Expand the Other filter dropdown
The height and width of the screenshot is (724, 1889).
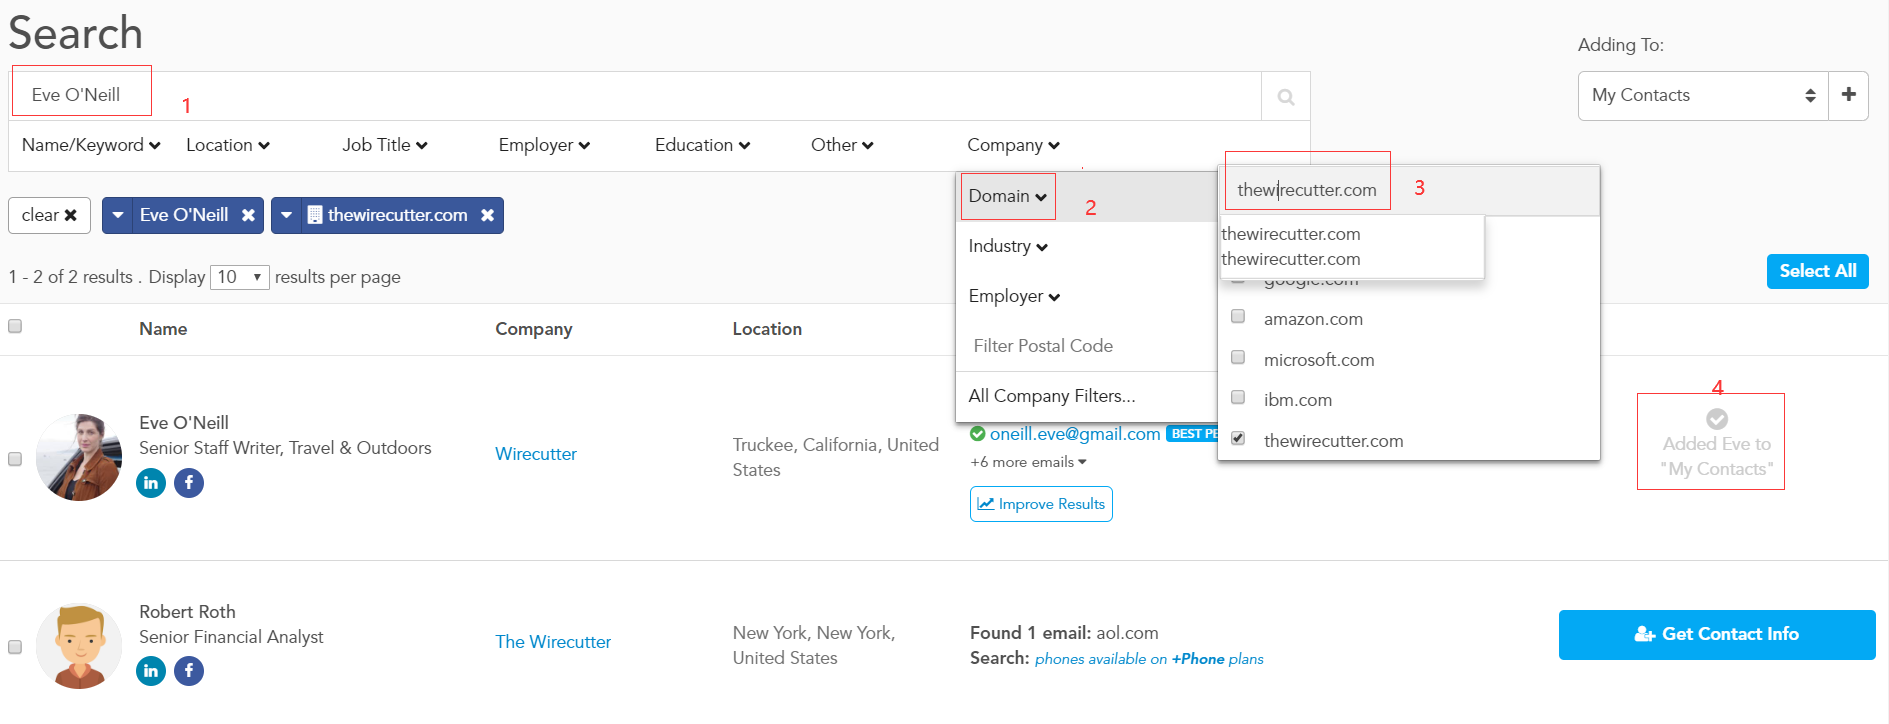[x=842, y=145]
